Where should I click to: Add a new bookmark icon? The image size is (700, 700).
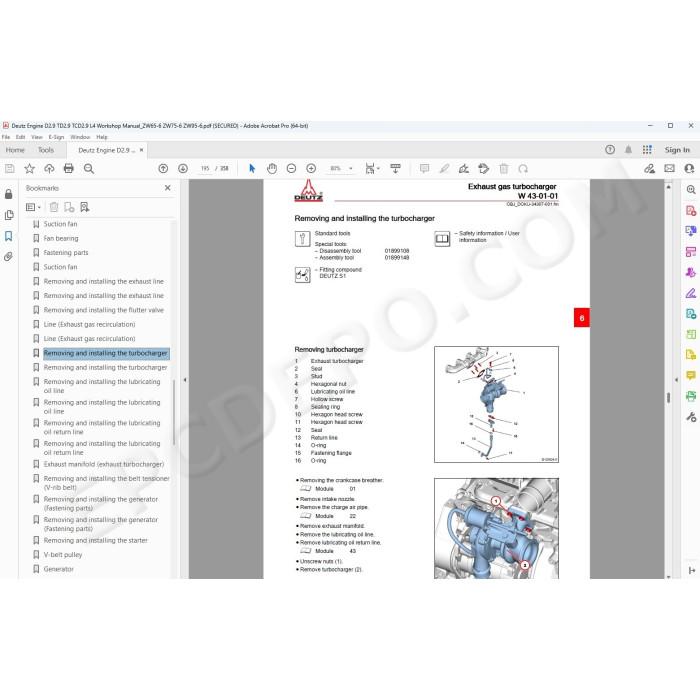point(69,207)
